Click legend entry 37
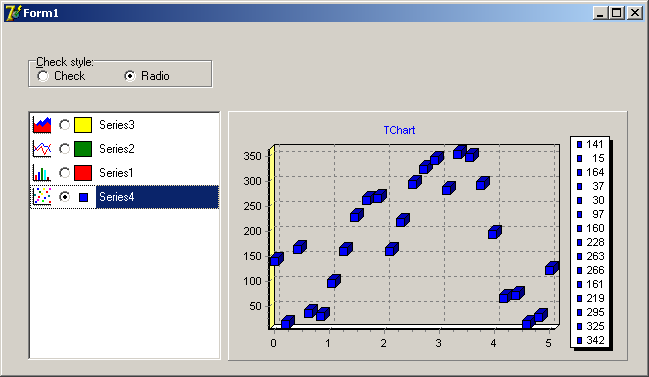Viewport: 649px width, 377px height. point(590,186)
